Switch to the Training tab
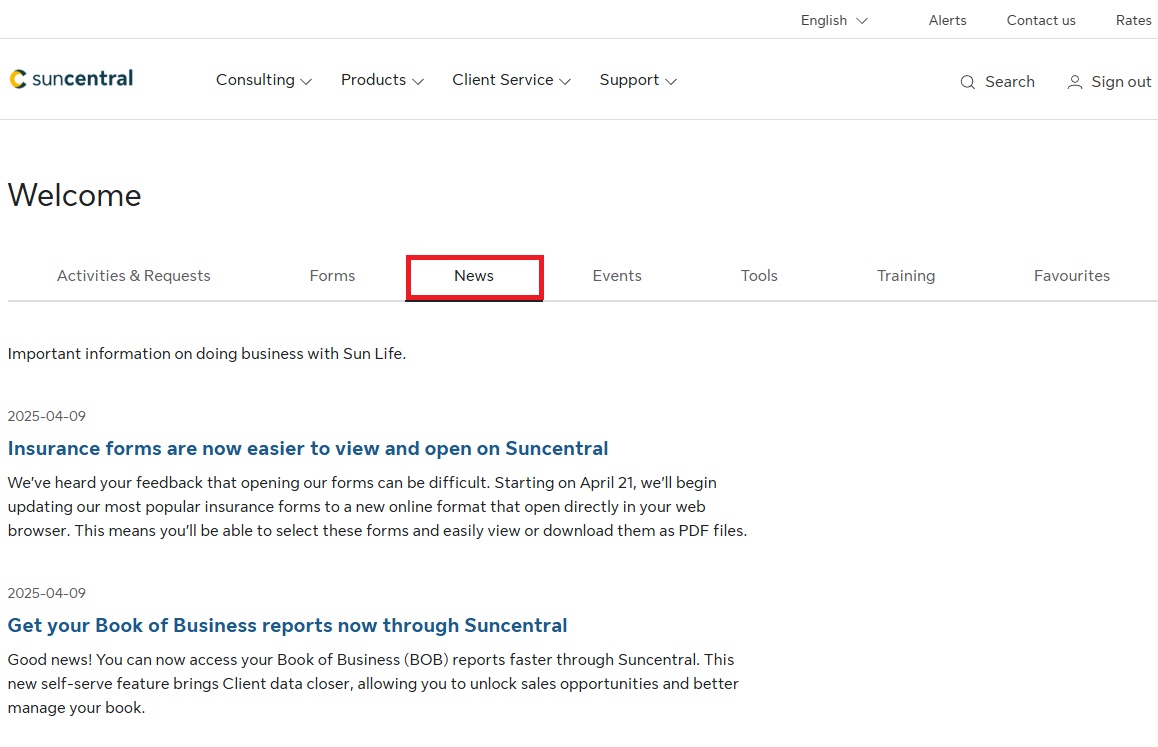1158x747 pixels. pos(906,276)
